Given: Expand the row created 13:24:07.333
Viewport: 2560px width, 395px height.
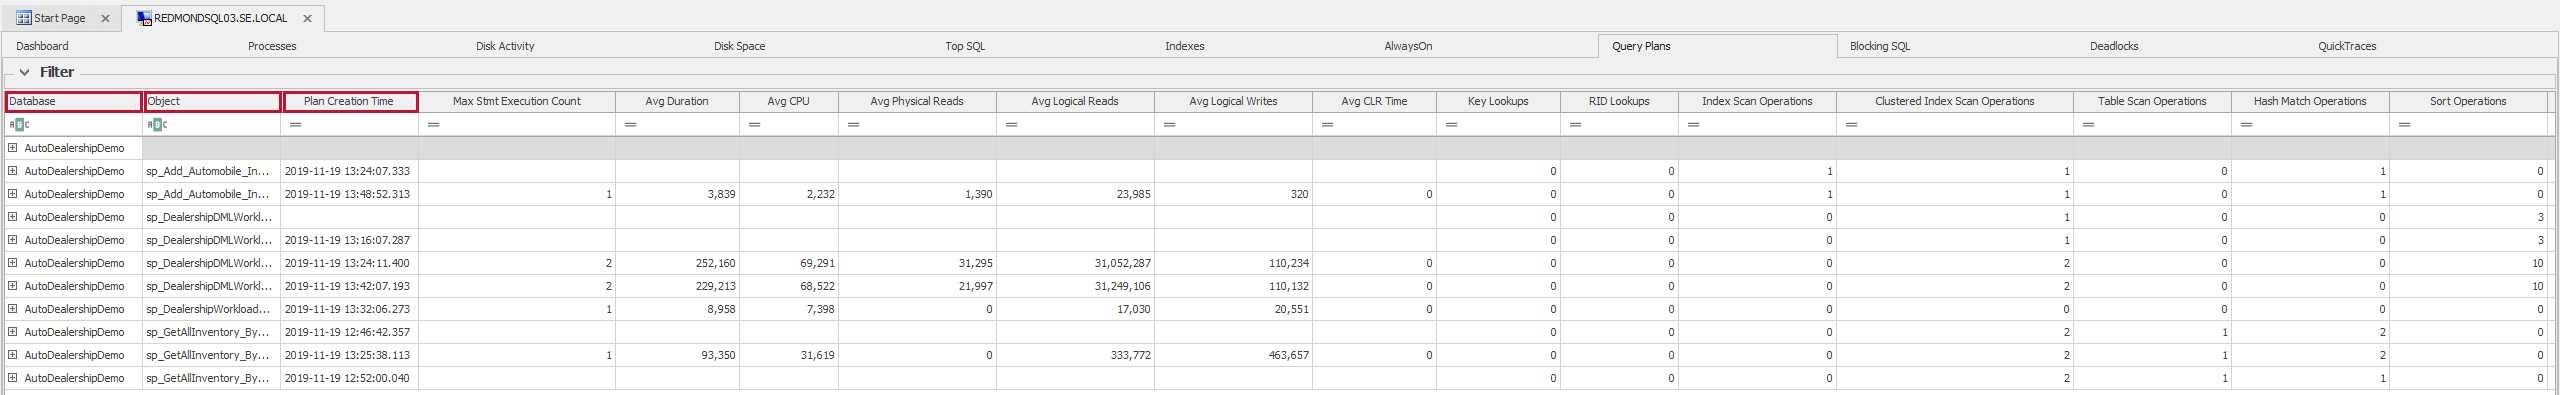Looking at the screenshot, I should [13, 171].
